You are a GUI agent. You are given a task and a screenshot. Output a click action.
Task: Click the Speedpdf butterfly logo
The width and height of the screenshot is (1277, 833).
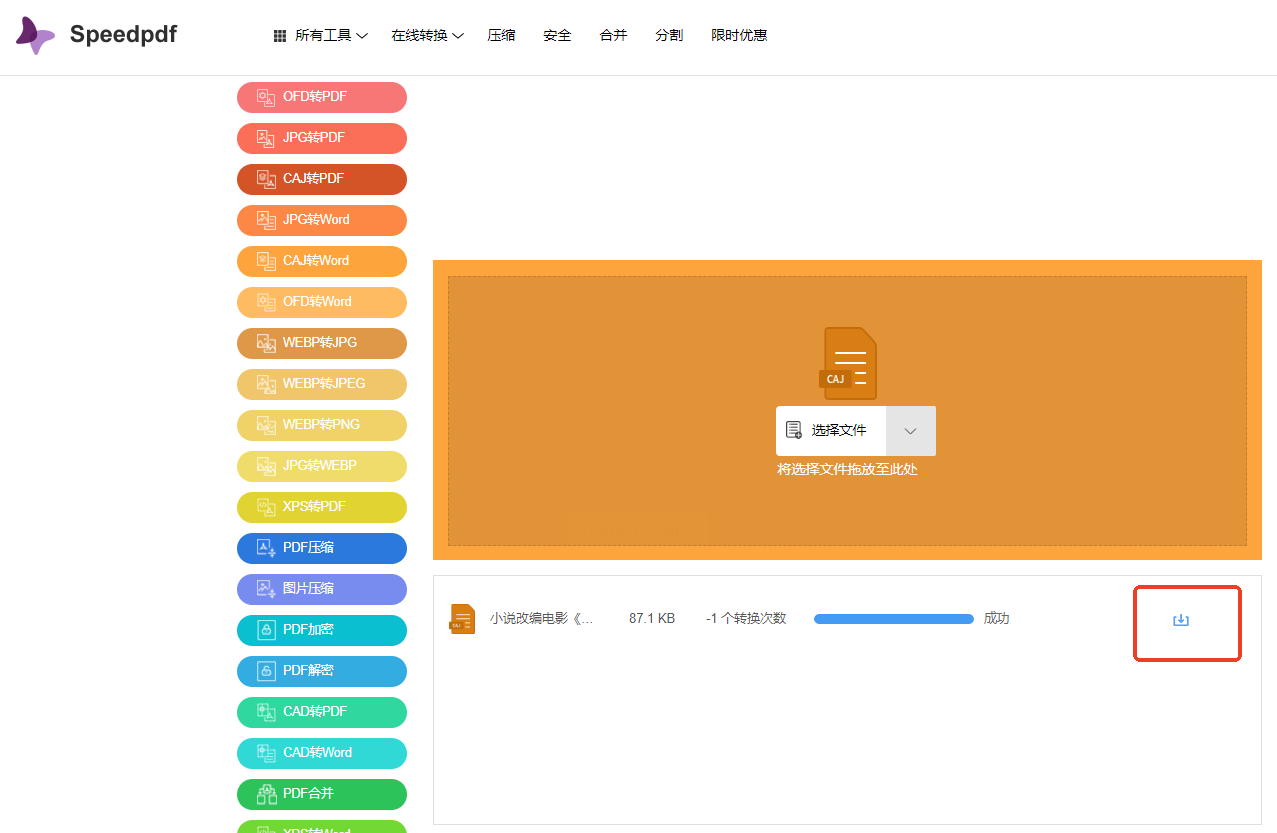tap(36, 35)
